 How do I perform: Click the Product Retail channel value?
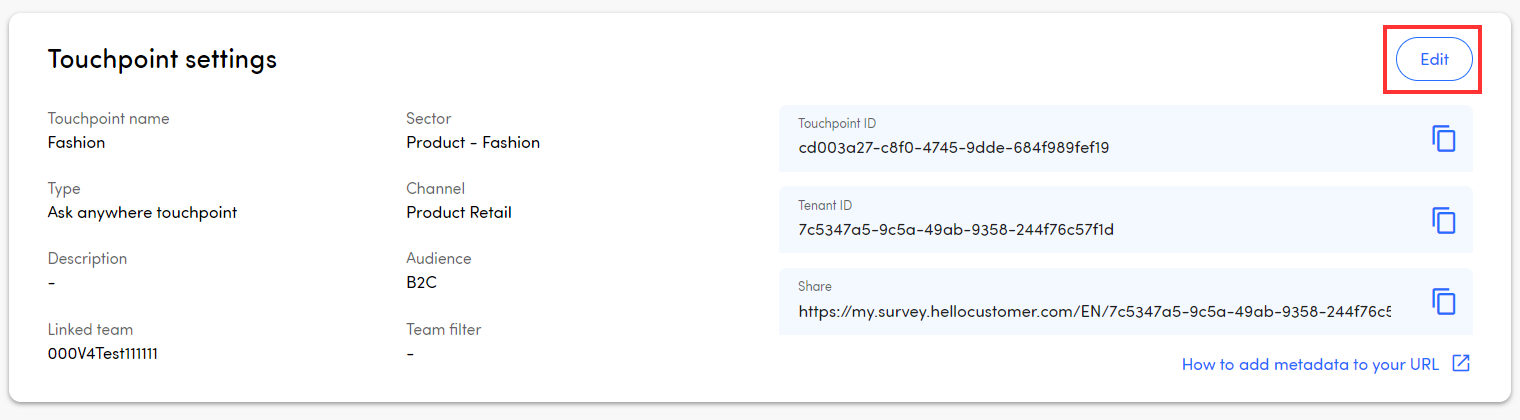point(458,212)
